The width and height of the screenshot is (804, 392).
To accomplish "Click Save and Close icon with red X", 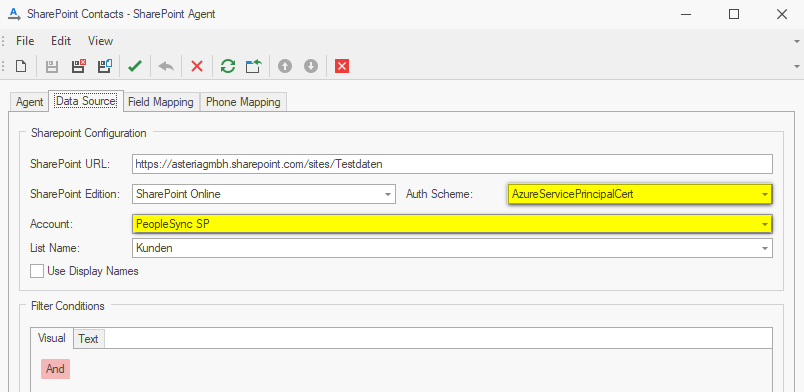I will pyautogui.click(x=78, y=66).
